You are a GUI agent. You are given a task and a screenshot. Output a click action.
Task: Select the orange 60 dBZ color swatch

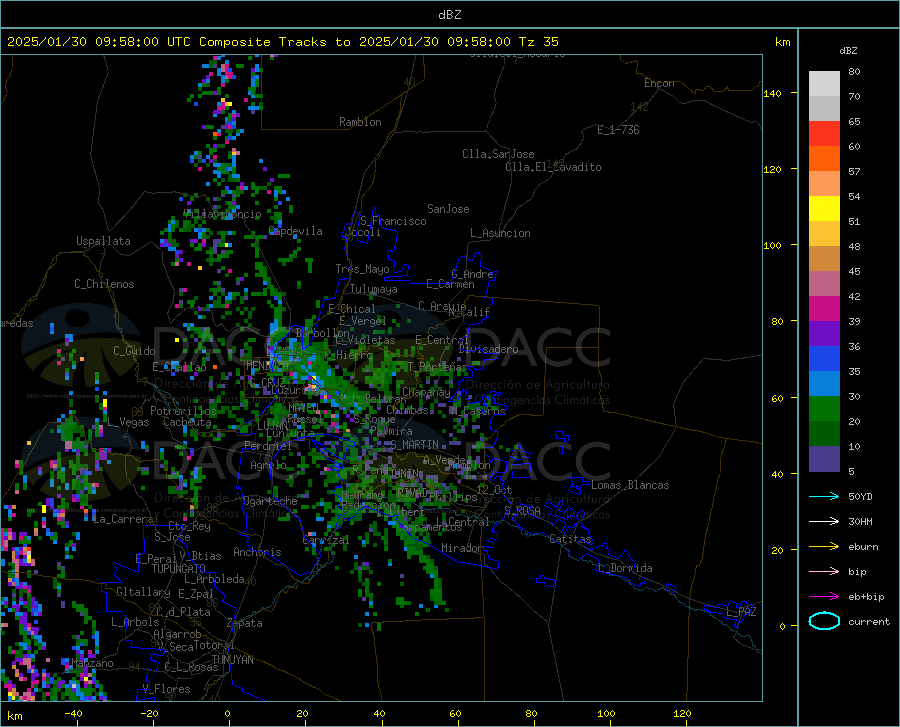824,158
